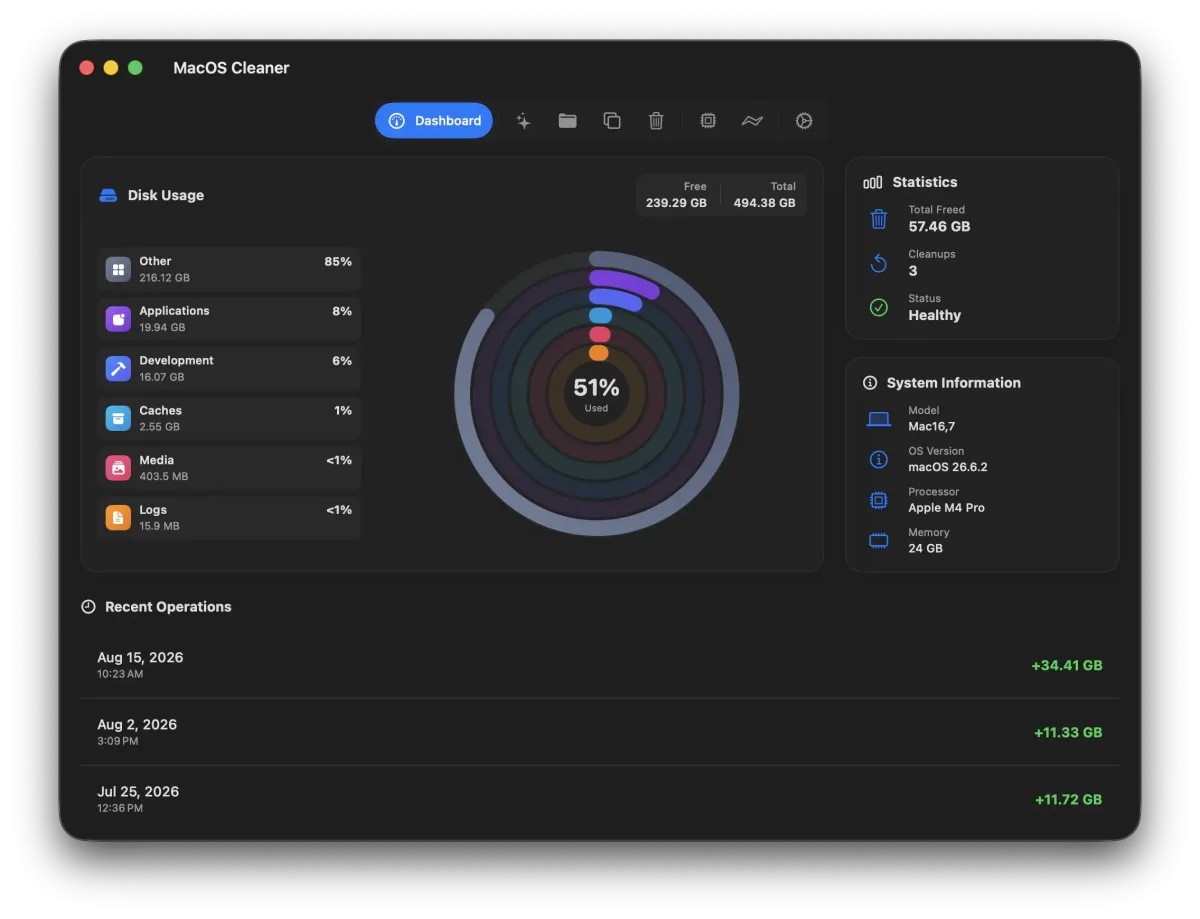Viewport: 1200px width, 919px height.
Task: Click the Model laptop icon
Action: point(879,419)
